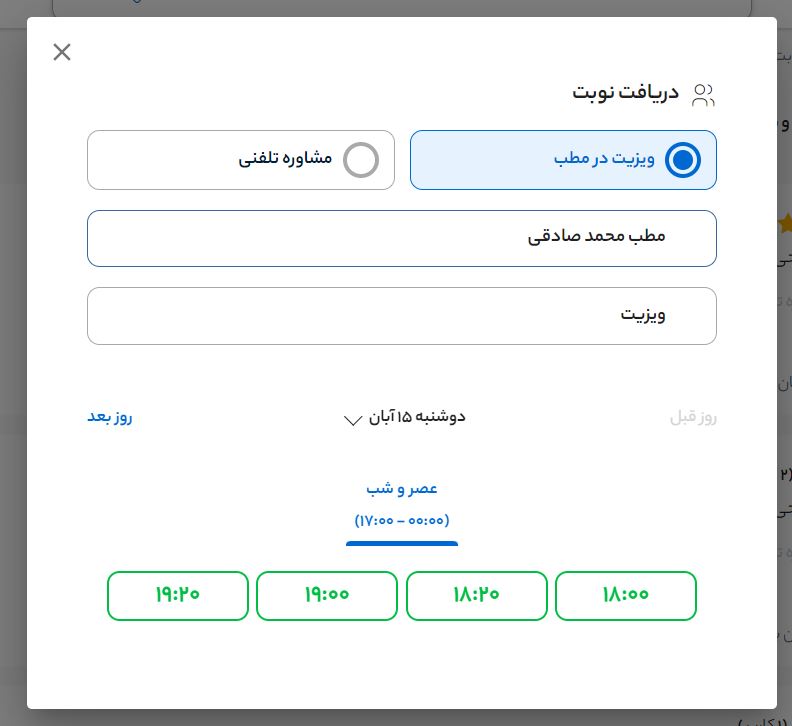
Task: Open the مطب محمد صادقی clinic selector
Action: pyautogui.click(x=402, y=238)
